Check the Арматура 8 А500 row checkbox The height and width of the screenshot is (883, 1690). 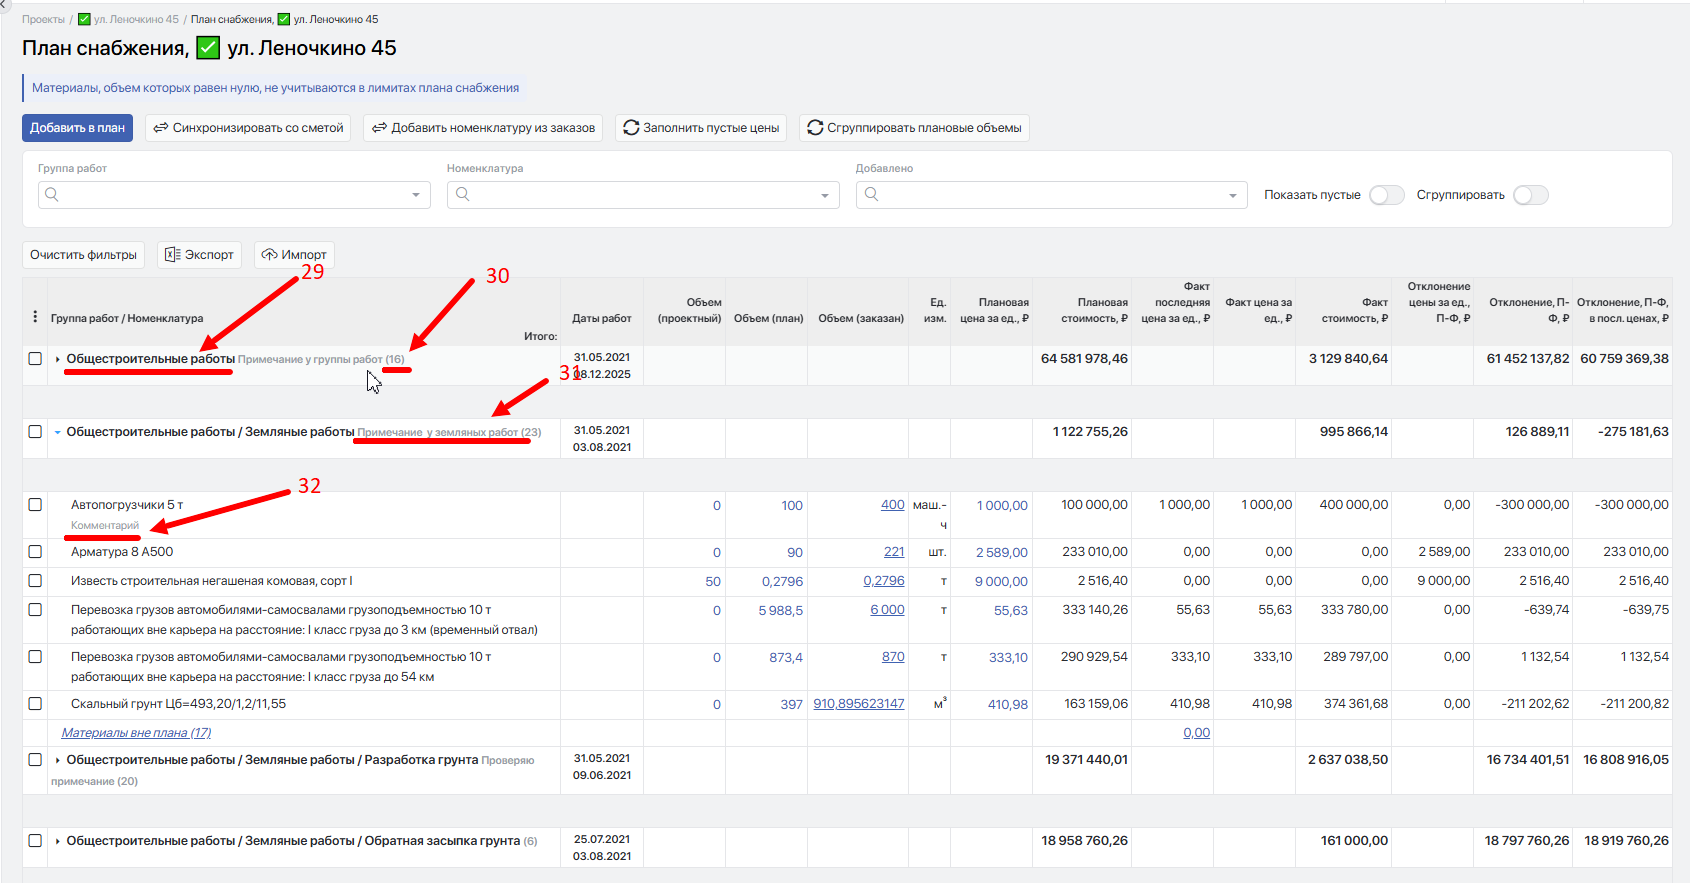[x=35, y=552]
